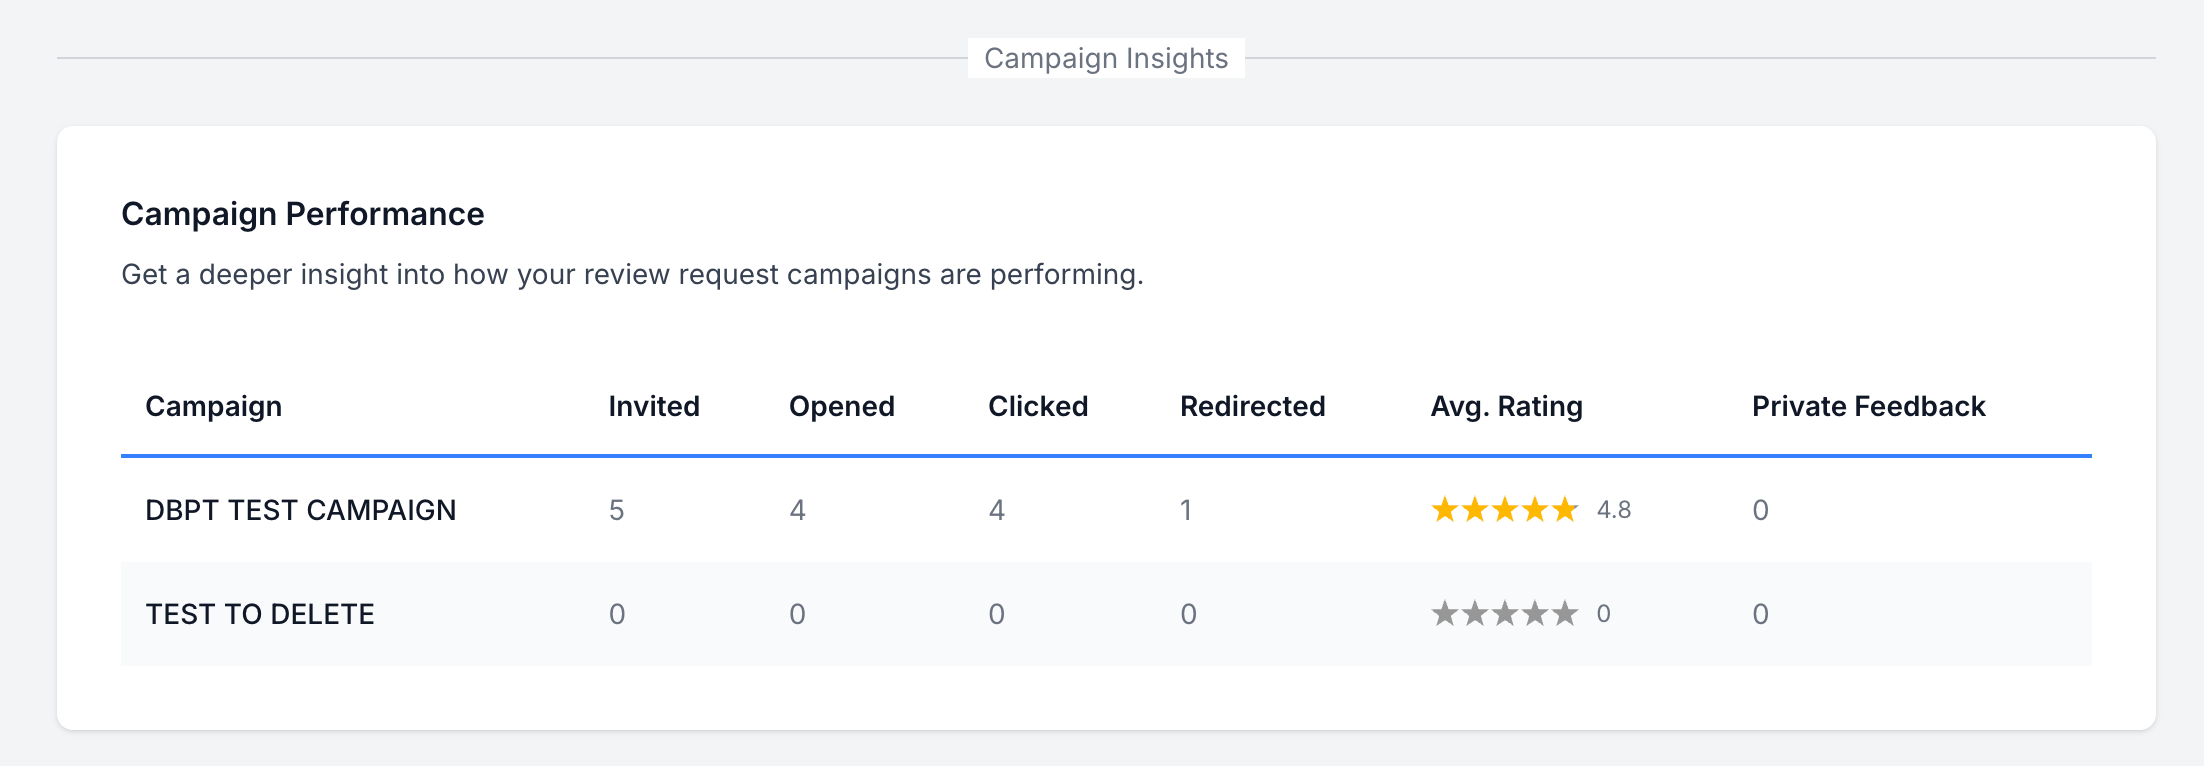Screen dimensions: 2204x766
Task: Click the 4.8 average rating value
Action: coord(1614,510)
